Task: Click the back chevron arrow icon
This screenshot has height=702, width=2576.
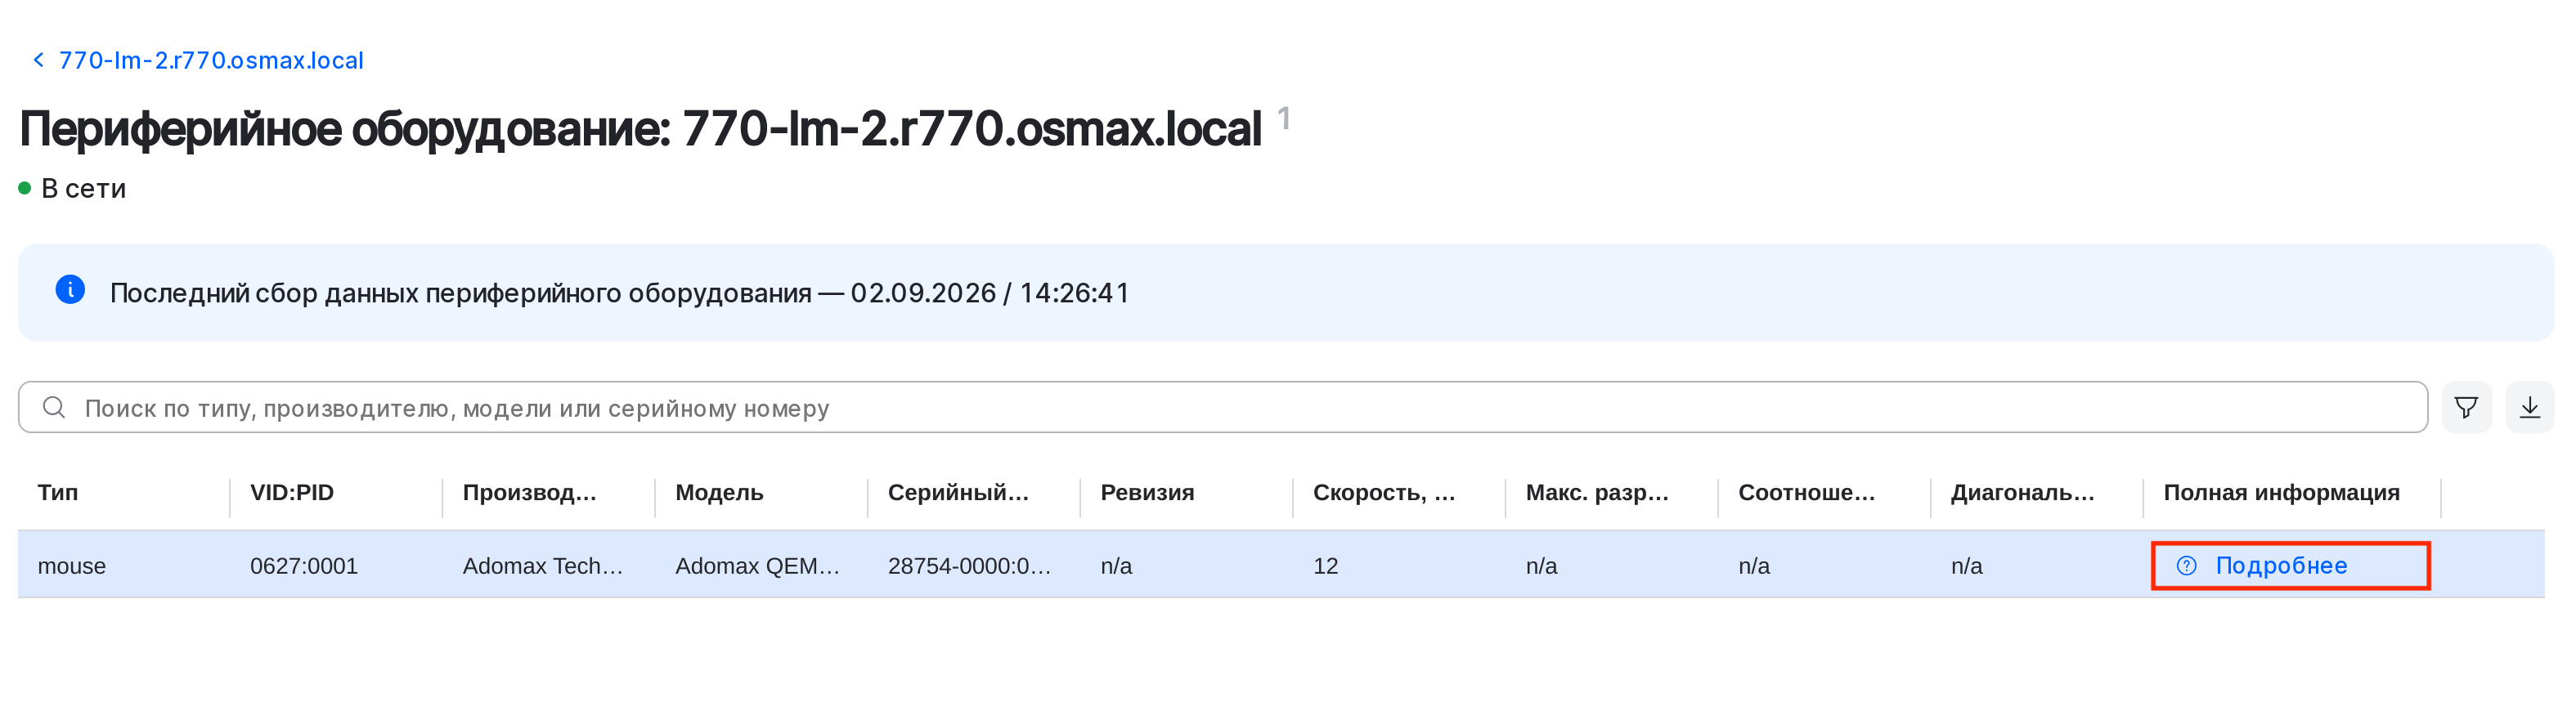Action: point(38,60)
